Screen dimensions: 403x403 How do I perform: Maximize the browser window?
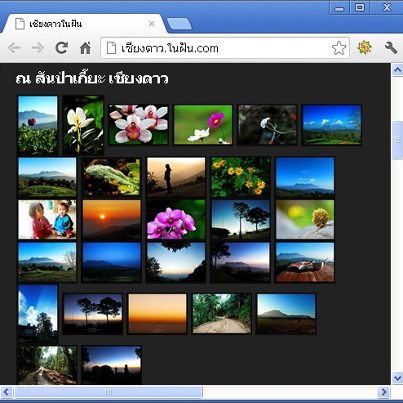pos(360,7)
